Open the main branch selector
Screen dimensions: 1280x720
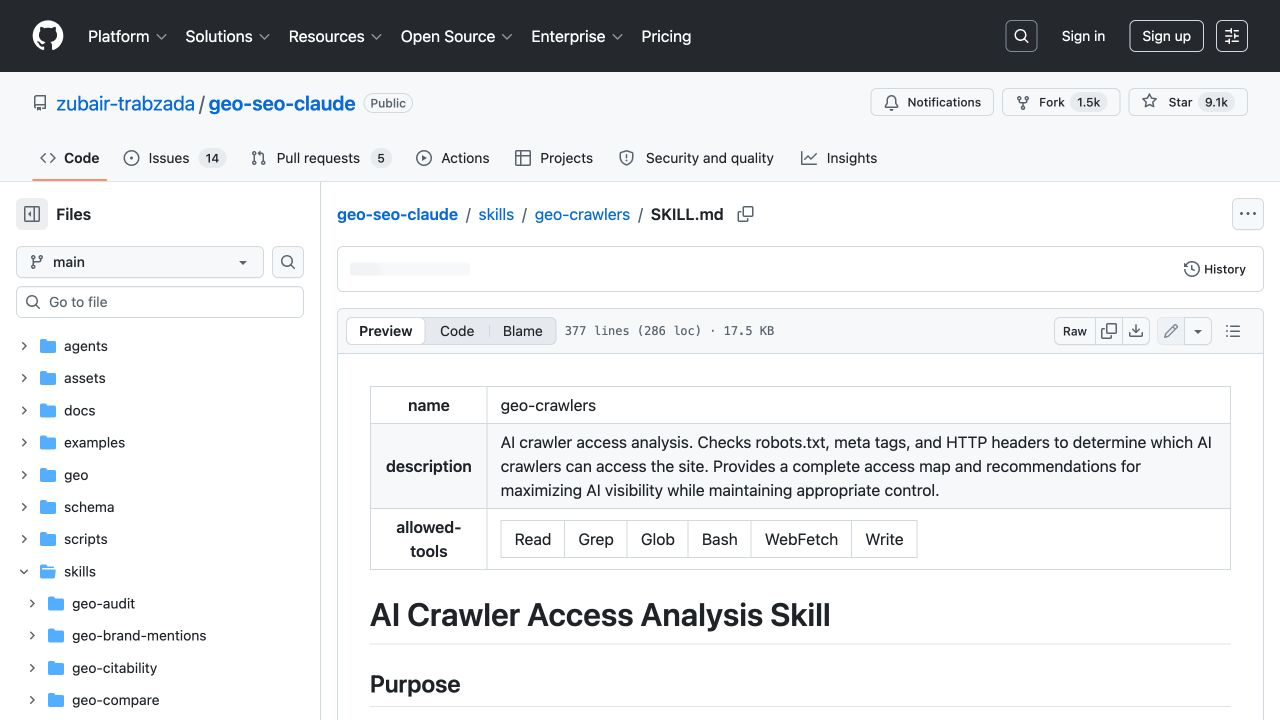[x=140, y=262]
